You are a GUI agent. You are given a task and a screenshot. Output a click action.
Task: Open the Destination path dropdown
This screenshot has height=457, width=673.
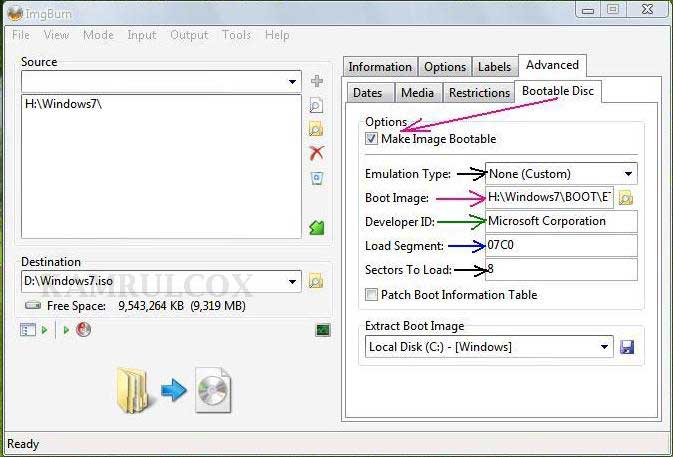(x=292, y=281)
